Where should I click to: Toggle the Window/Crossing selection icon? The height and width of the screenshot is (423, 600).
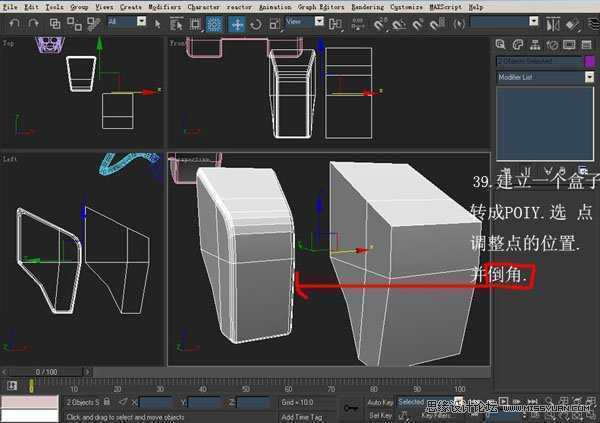coord(214,24)
